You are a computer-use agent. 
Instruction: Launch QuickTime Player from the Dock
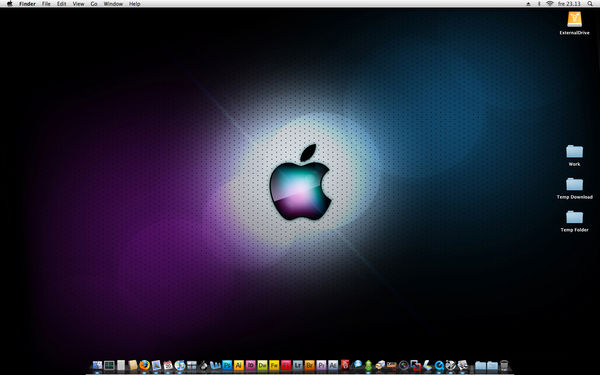pos(439,365)
